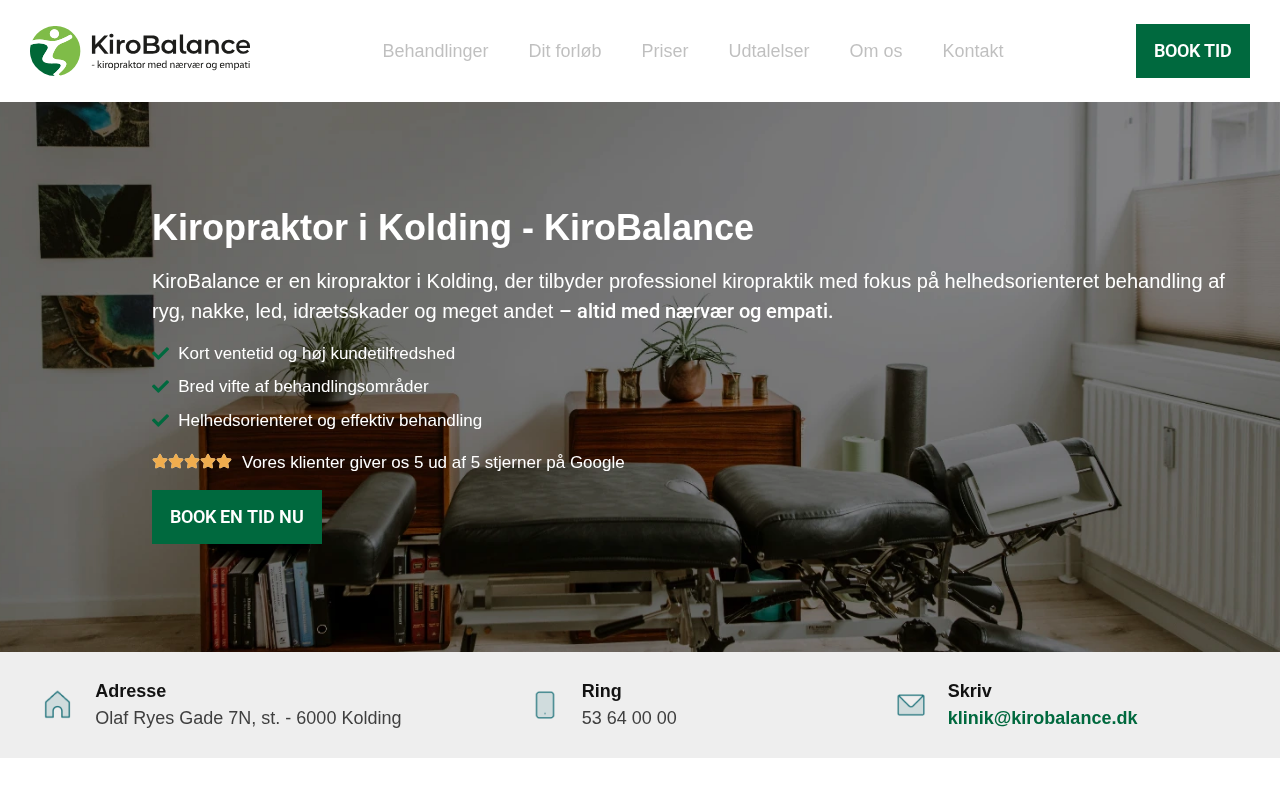
Task: Click the BOOK EN TID NU button
Action: pyautogui.click(x=237, y=517)
